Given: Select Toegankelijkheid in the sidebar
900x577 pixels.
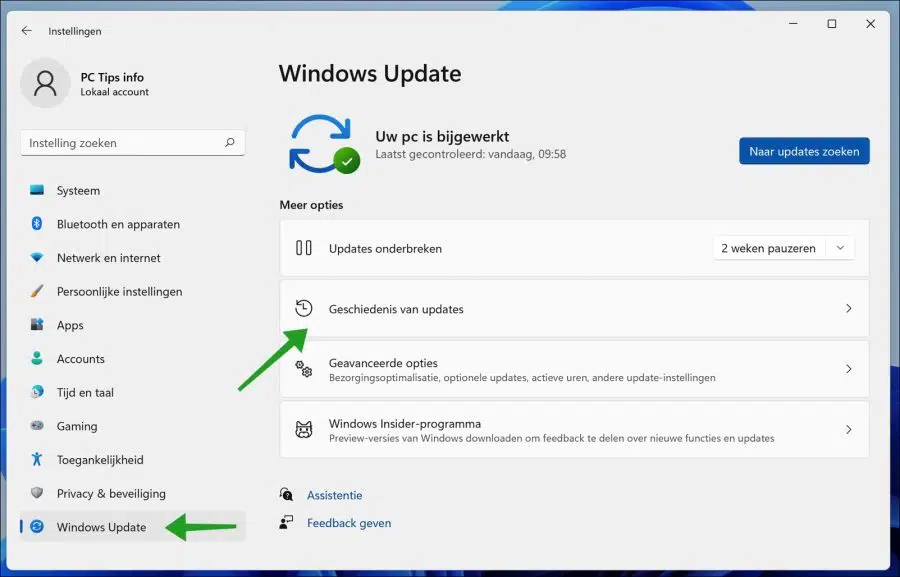Looking at the screenshot, I should [133, 460].
